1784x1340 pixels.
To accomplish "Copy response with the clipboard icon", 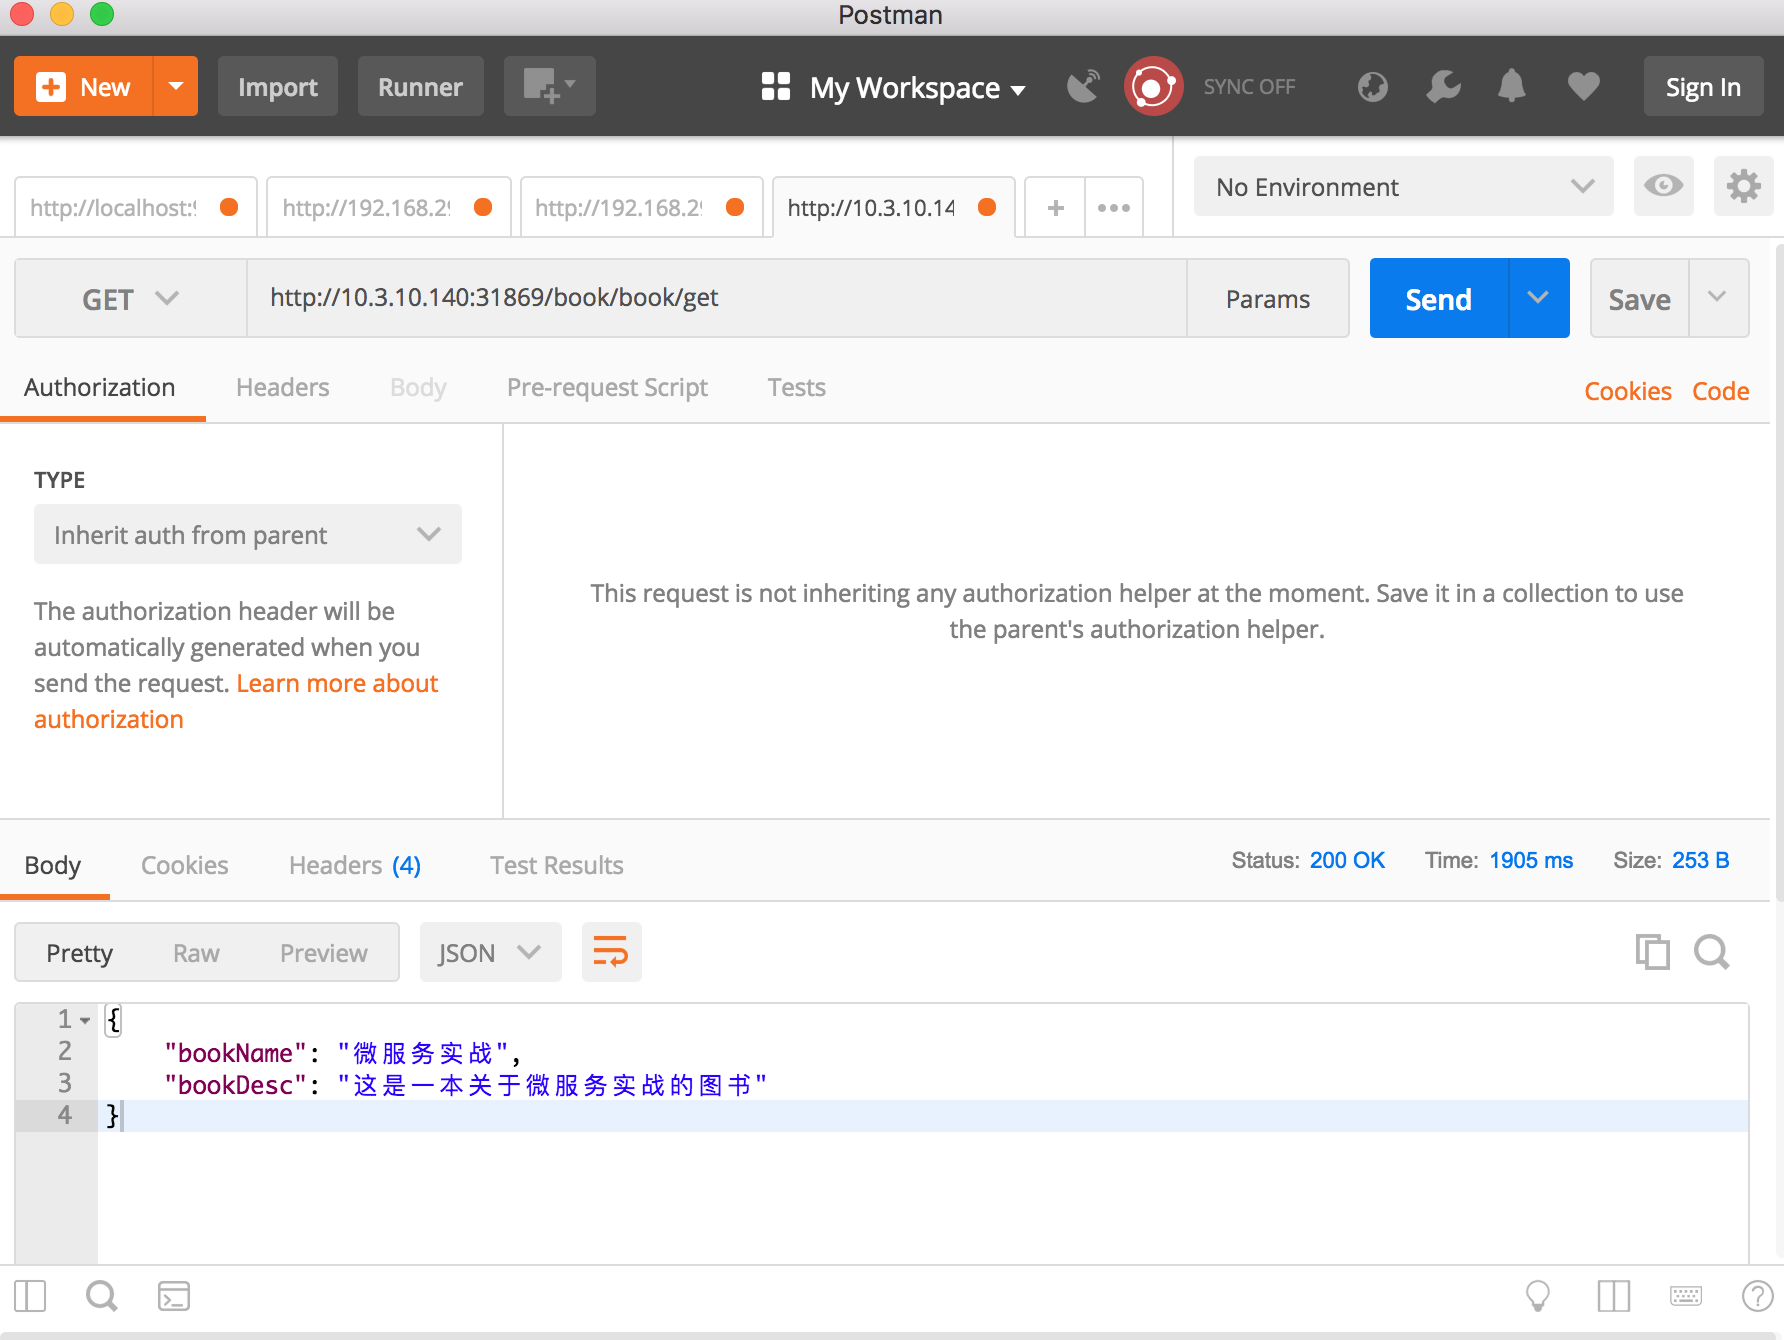I will coord(1653,952).
